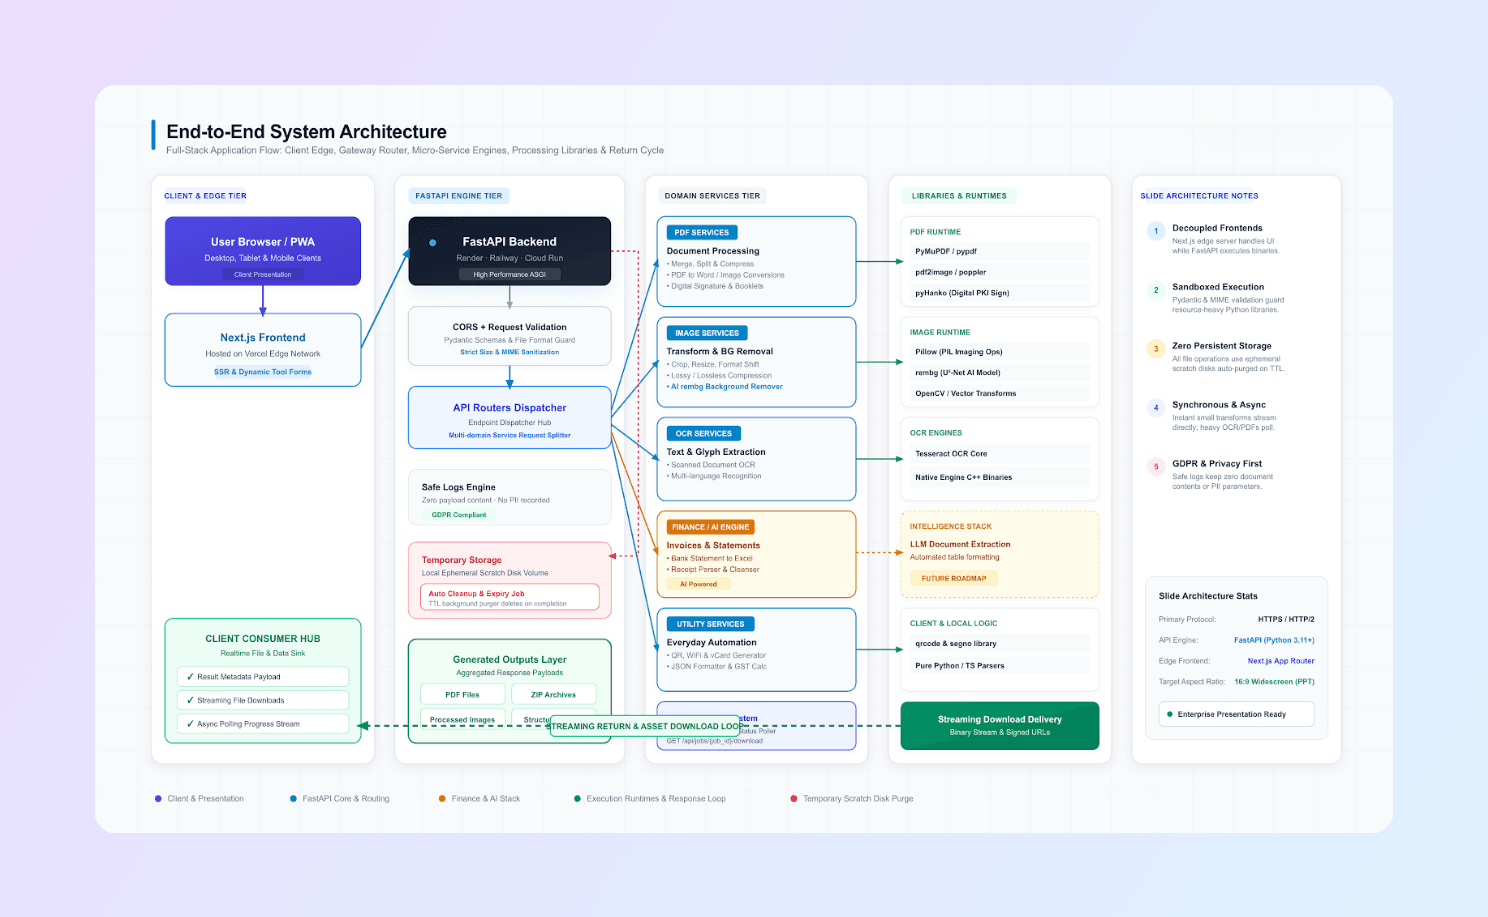Screen dimensions: 1488x917
Task: Click the PyMuPDF / pypdf library row
Action: click(x=1000, y=252)
